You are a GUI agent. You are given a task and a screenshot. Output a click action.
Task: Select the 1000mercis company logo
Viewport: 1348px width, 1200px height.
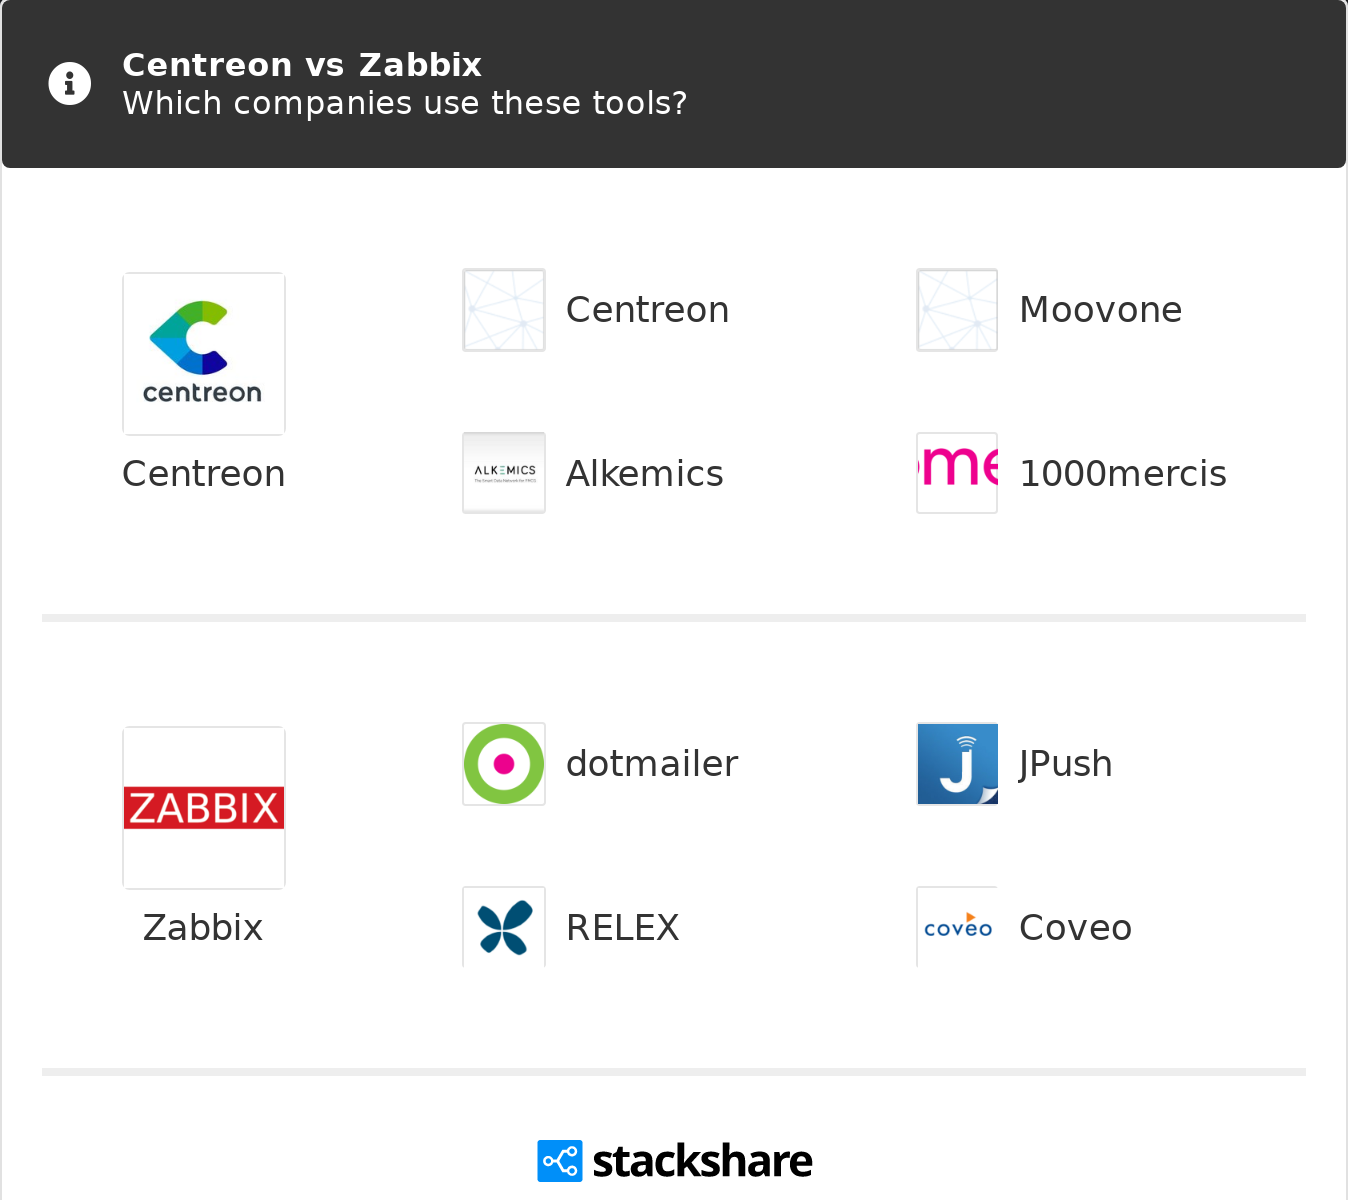click(957, 473)
